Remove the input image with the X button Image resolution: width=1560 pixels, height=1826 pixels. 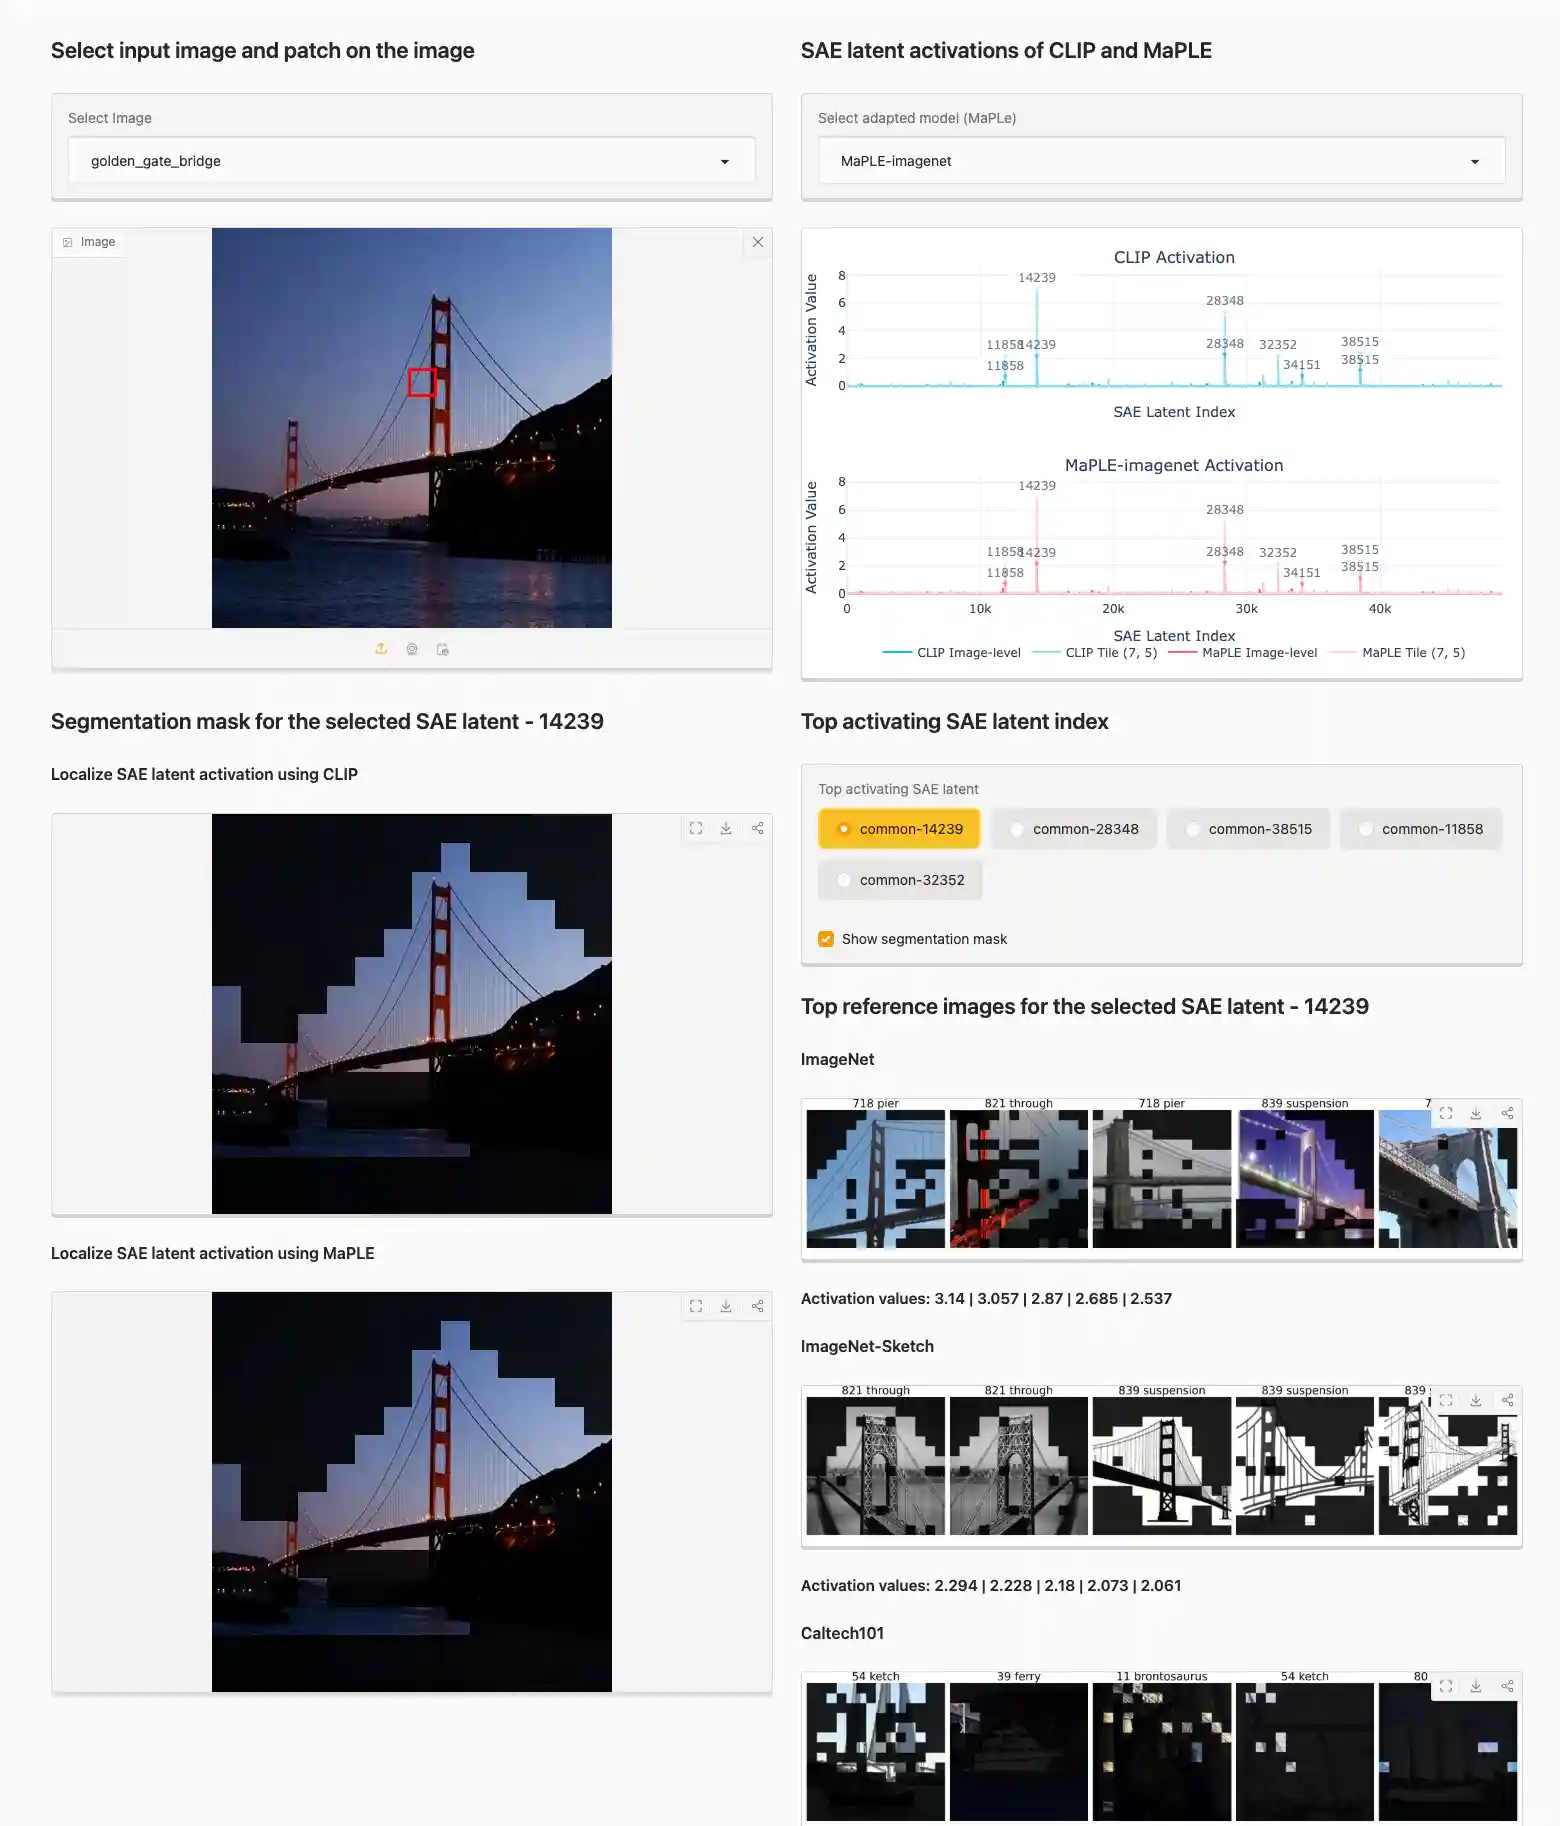[x=758, y=242]
